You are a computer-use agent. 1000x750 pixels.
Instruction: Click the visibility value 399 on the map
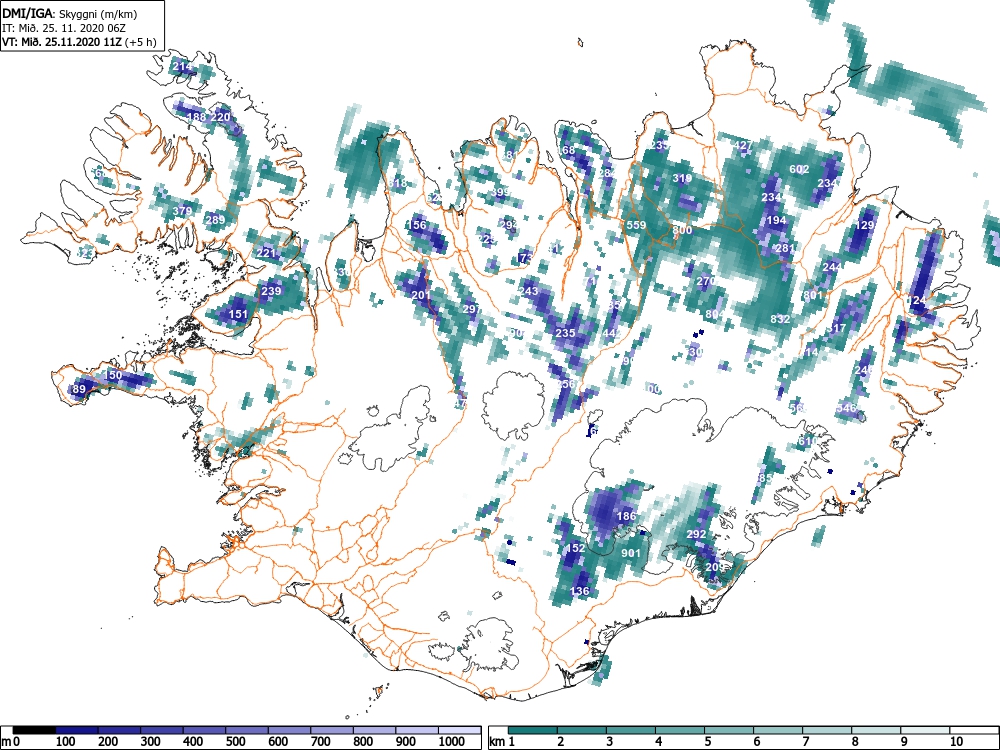click(501, 192)
